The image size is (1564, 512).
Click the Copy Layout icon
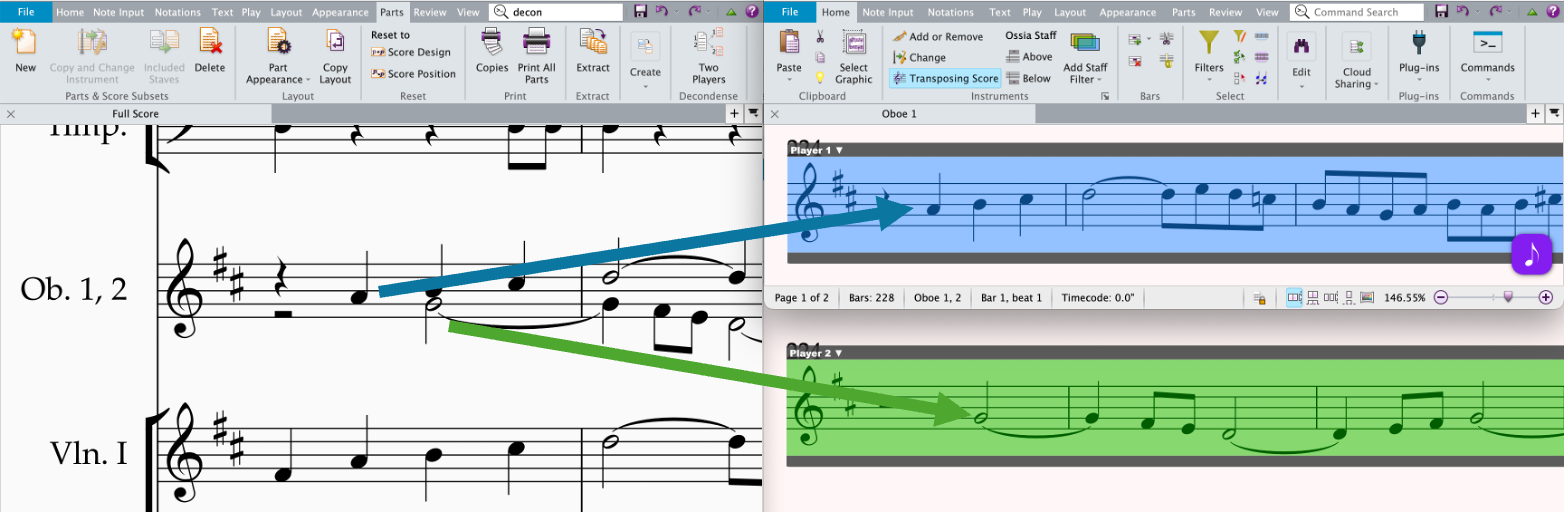pos(335,44)
